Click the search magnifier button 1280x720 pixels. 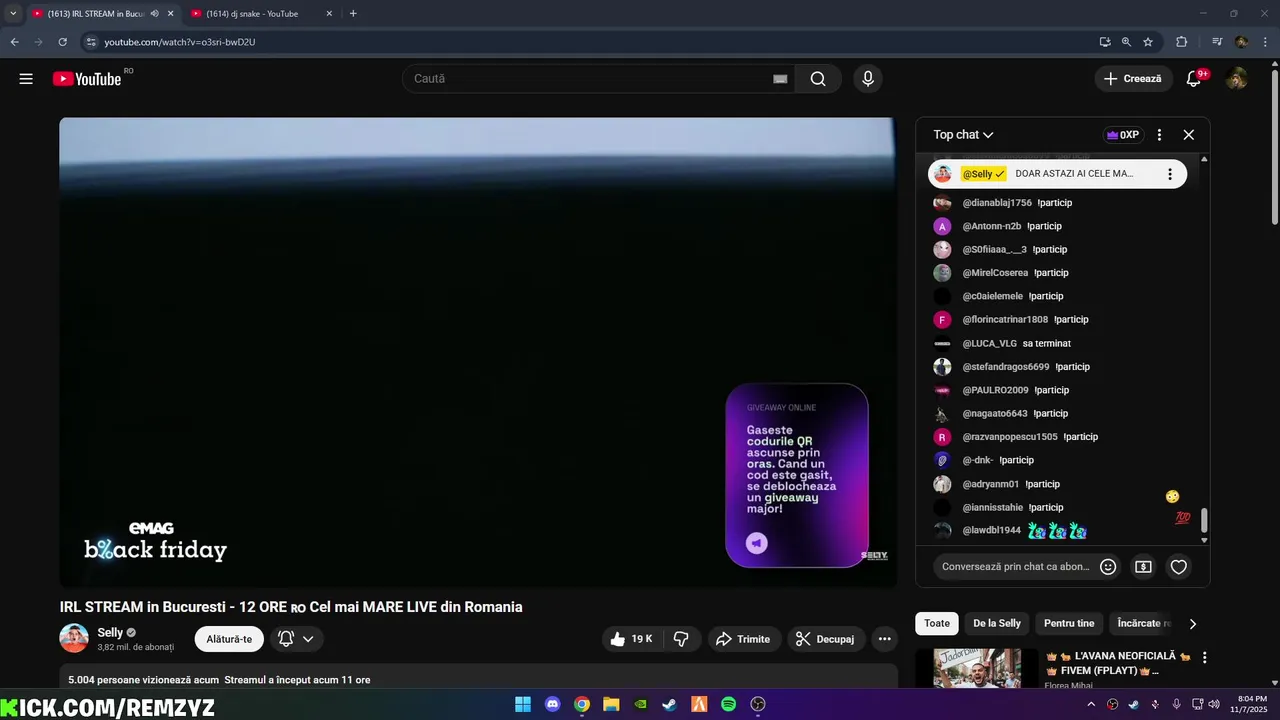(818, 79)
